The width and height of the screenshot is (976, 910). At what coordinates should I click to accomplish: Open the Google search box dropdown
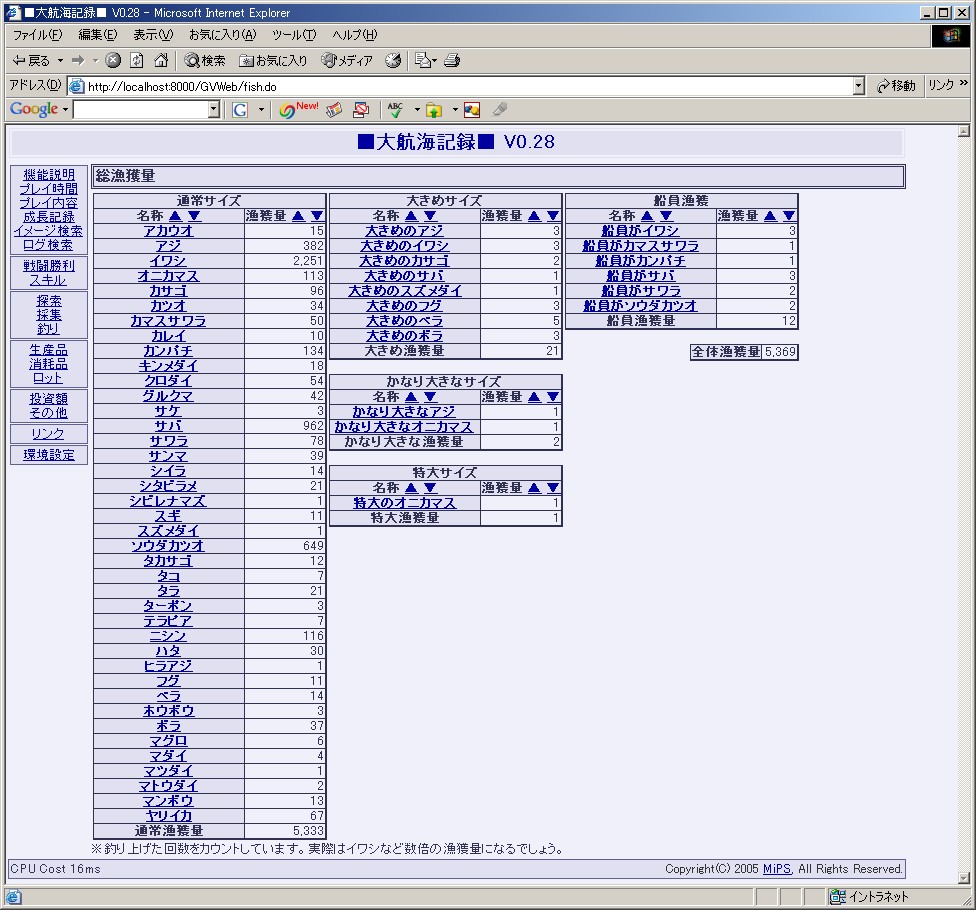pyautogui.click(x=214, y=110)
